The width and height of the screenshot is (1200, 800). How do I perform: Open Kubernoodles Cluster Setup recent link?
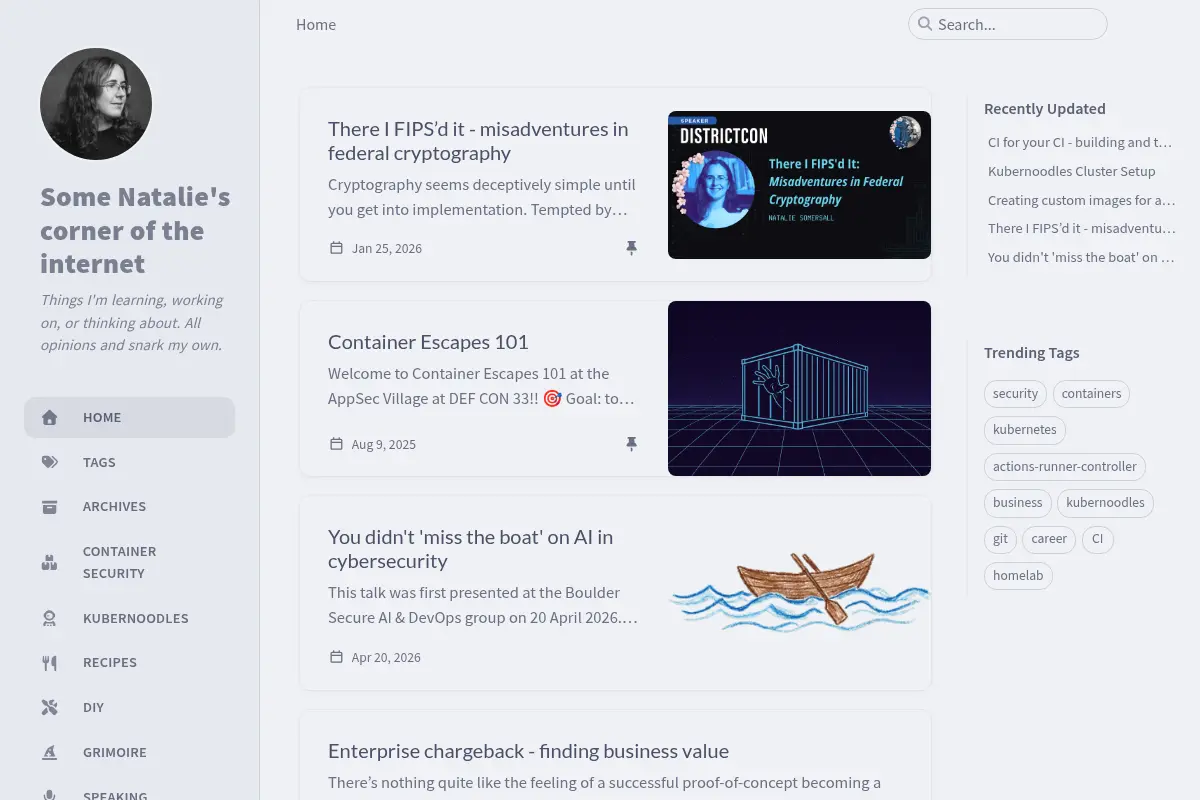point(1071,171)
